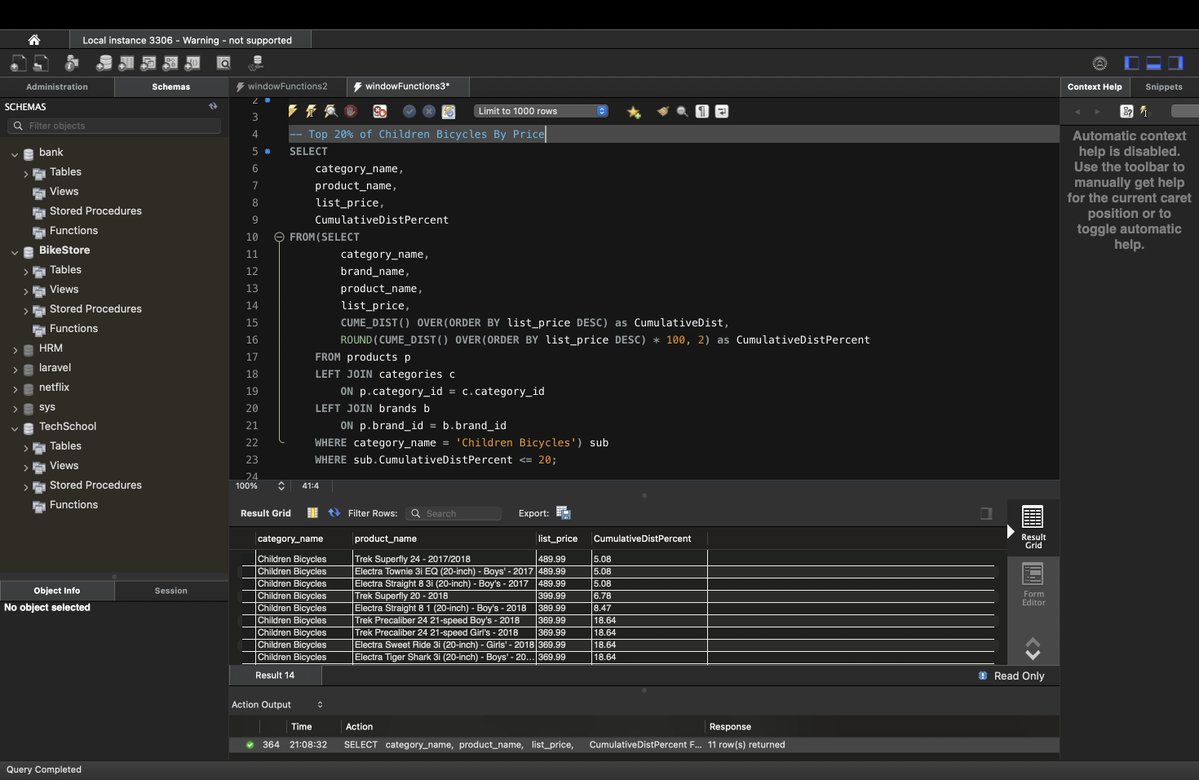Screen dimensions: 1199x780
Task: Expand Views under BikeStore
Action: click(x=25, y=291)
